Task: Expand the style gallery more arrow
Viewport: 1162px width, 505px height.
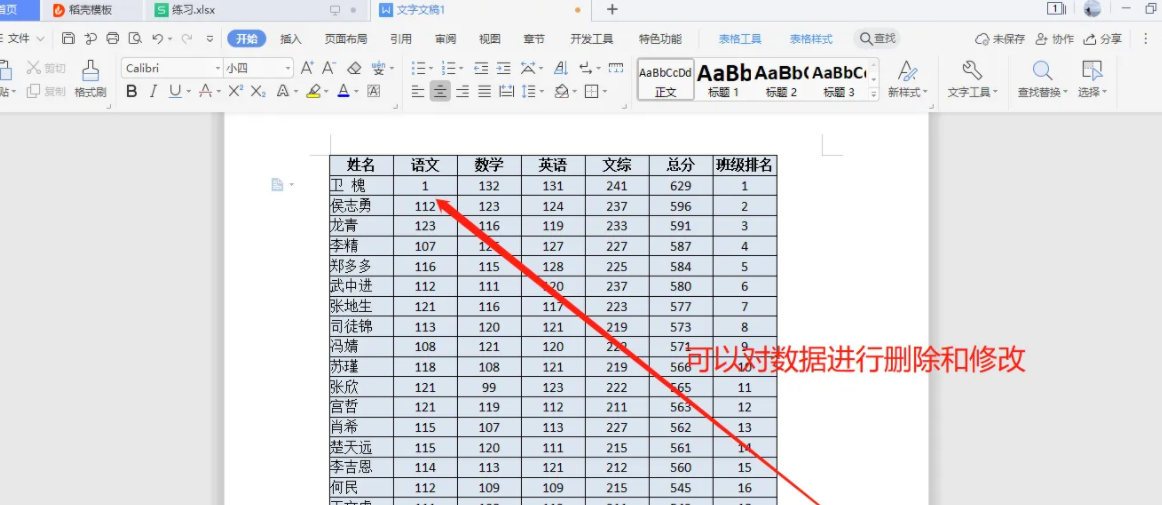Action: coord(873,93)
